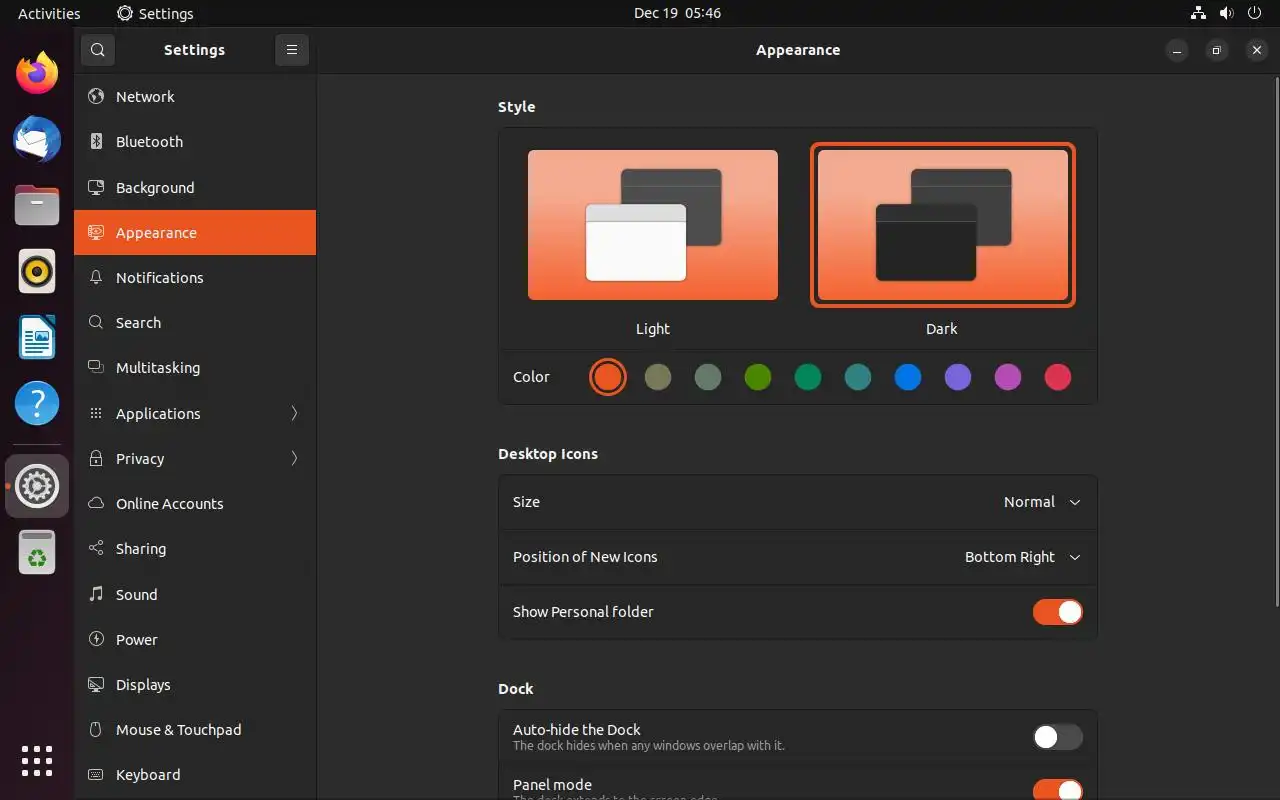
Task: Open the Settings app menu in top bar
Action: 155,13
